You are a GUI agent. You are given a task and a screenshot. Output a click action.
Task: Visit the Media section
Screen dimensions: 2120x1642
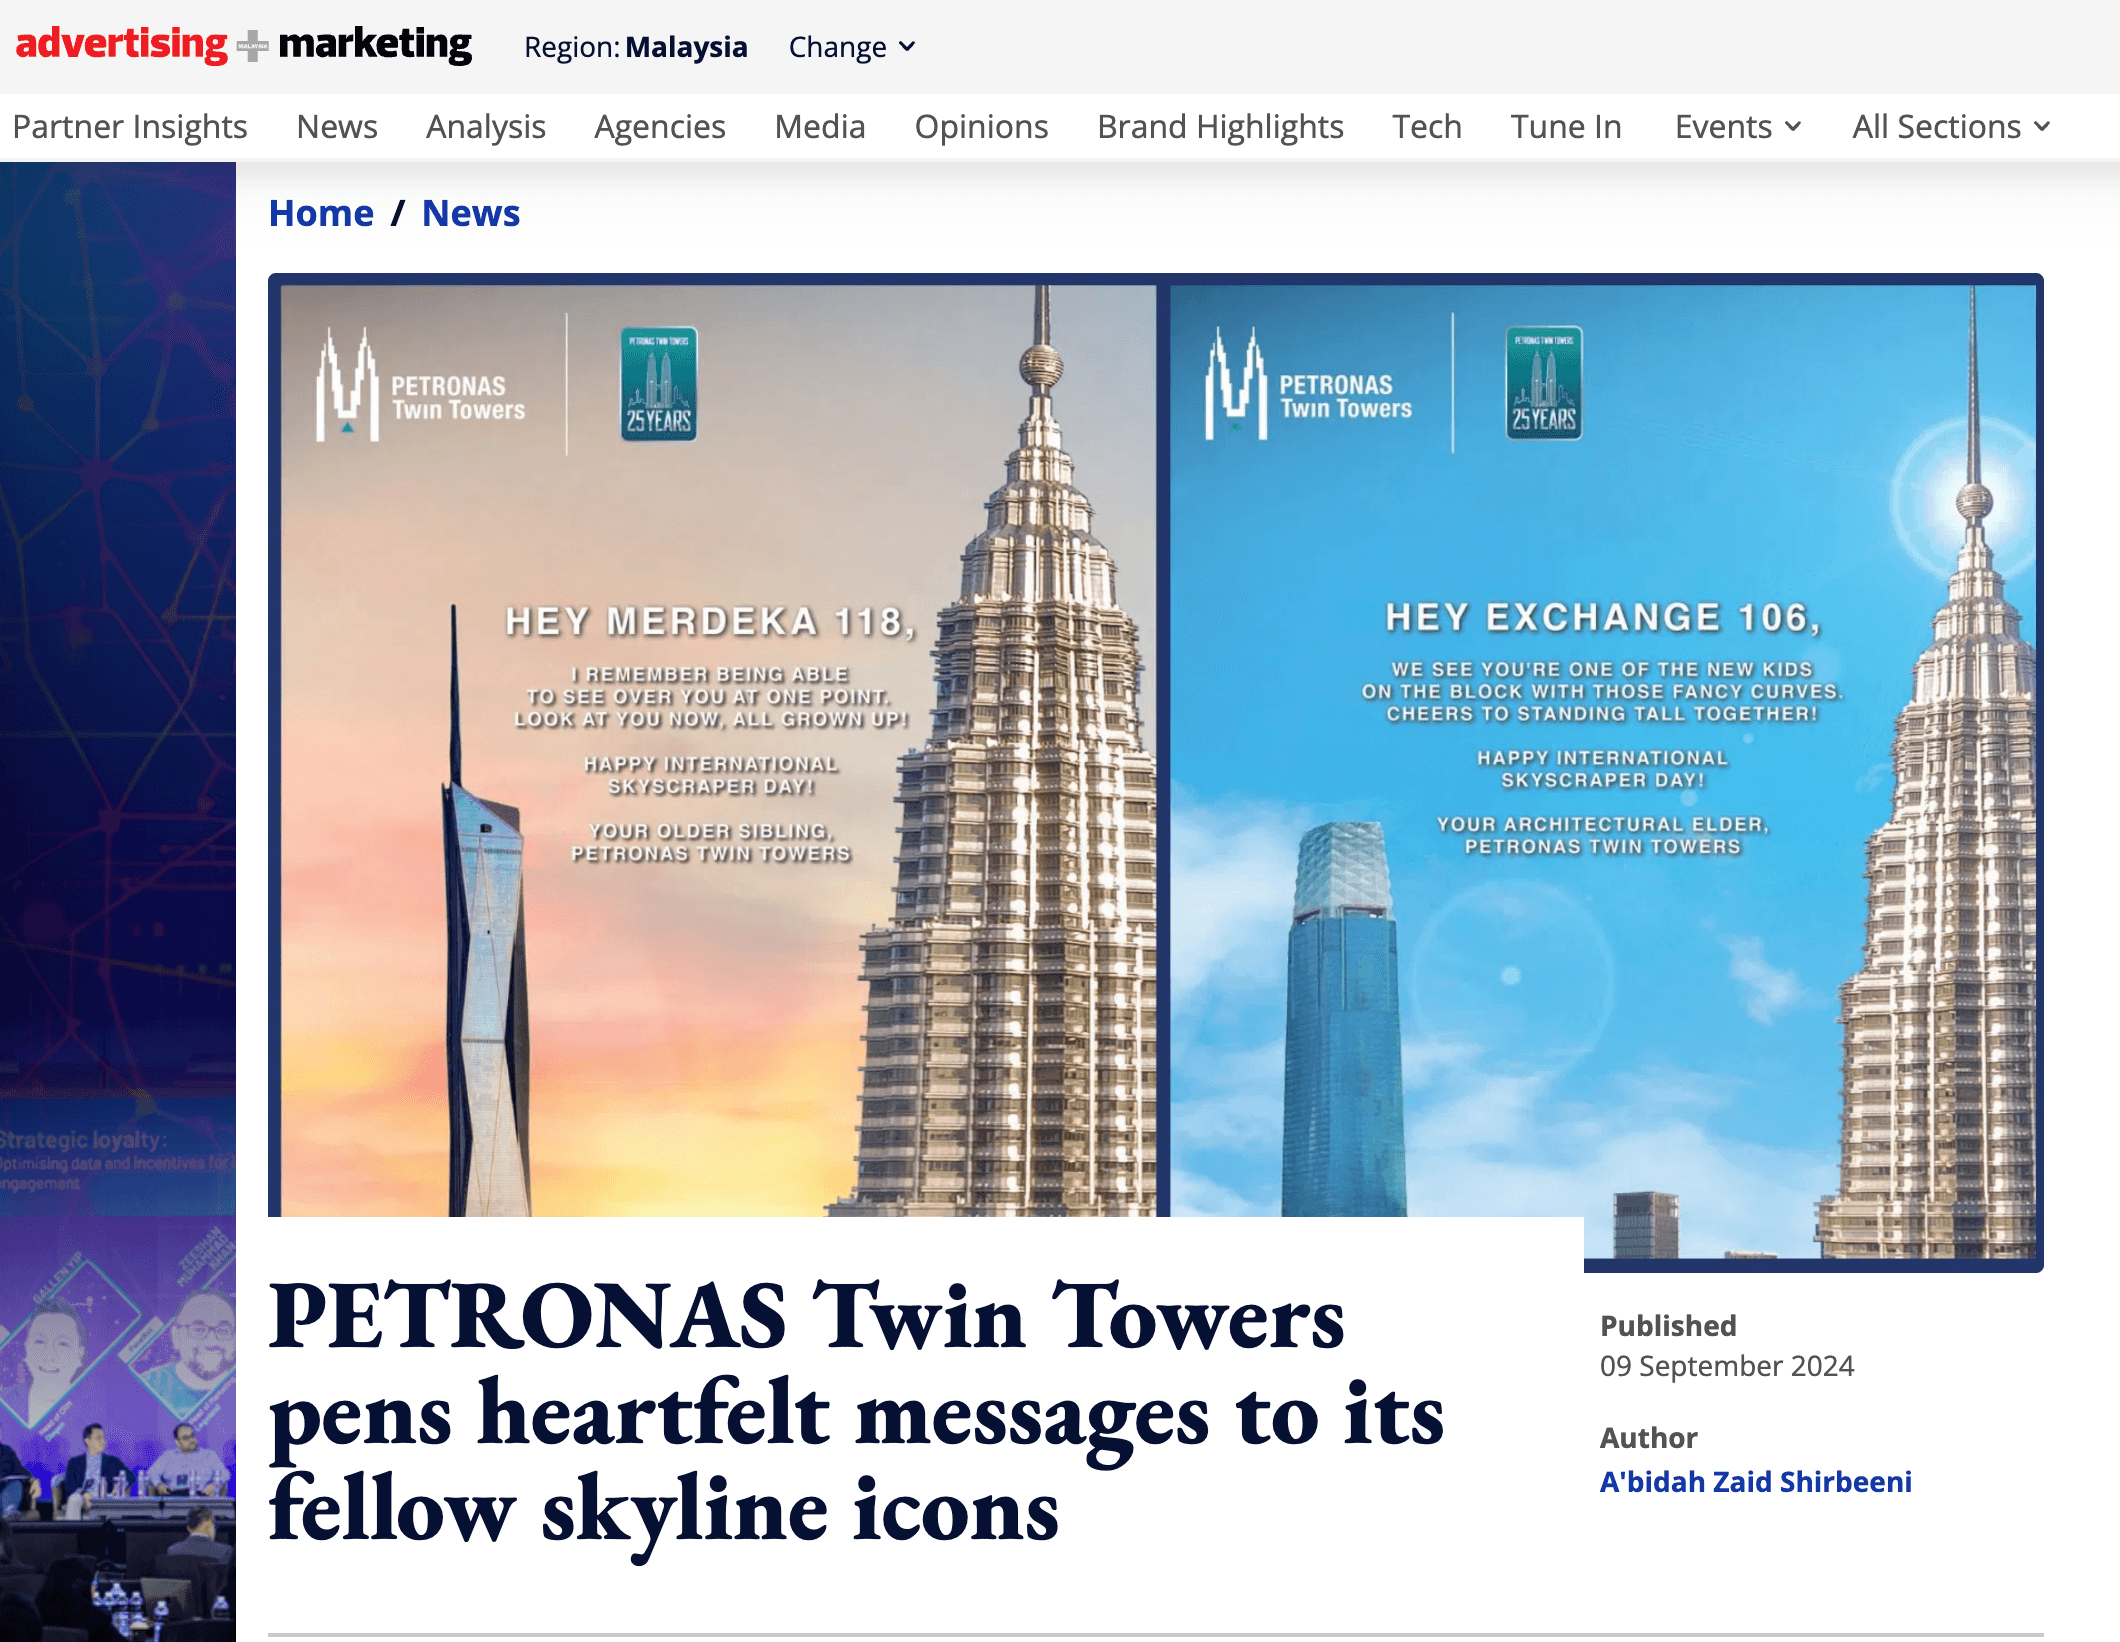click(820, 127)
